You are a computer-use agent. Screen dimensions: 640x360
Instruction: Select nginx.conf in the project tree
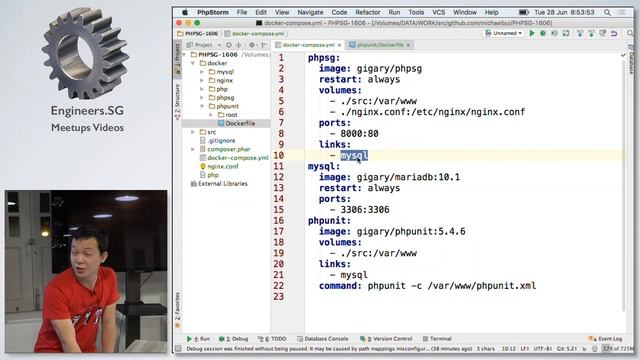click(222, 166)
